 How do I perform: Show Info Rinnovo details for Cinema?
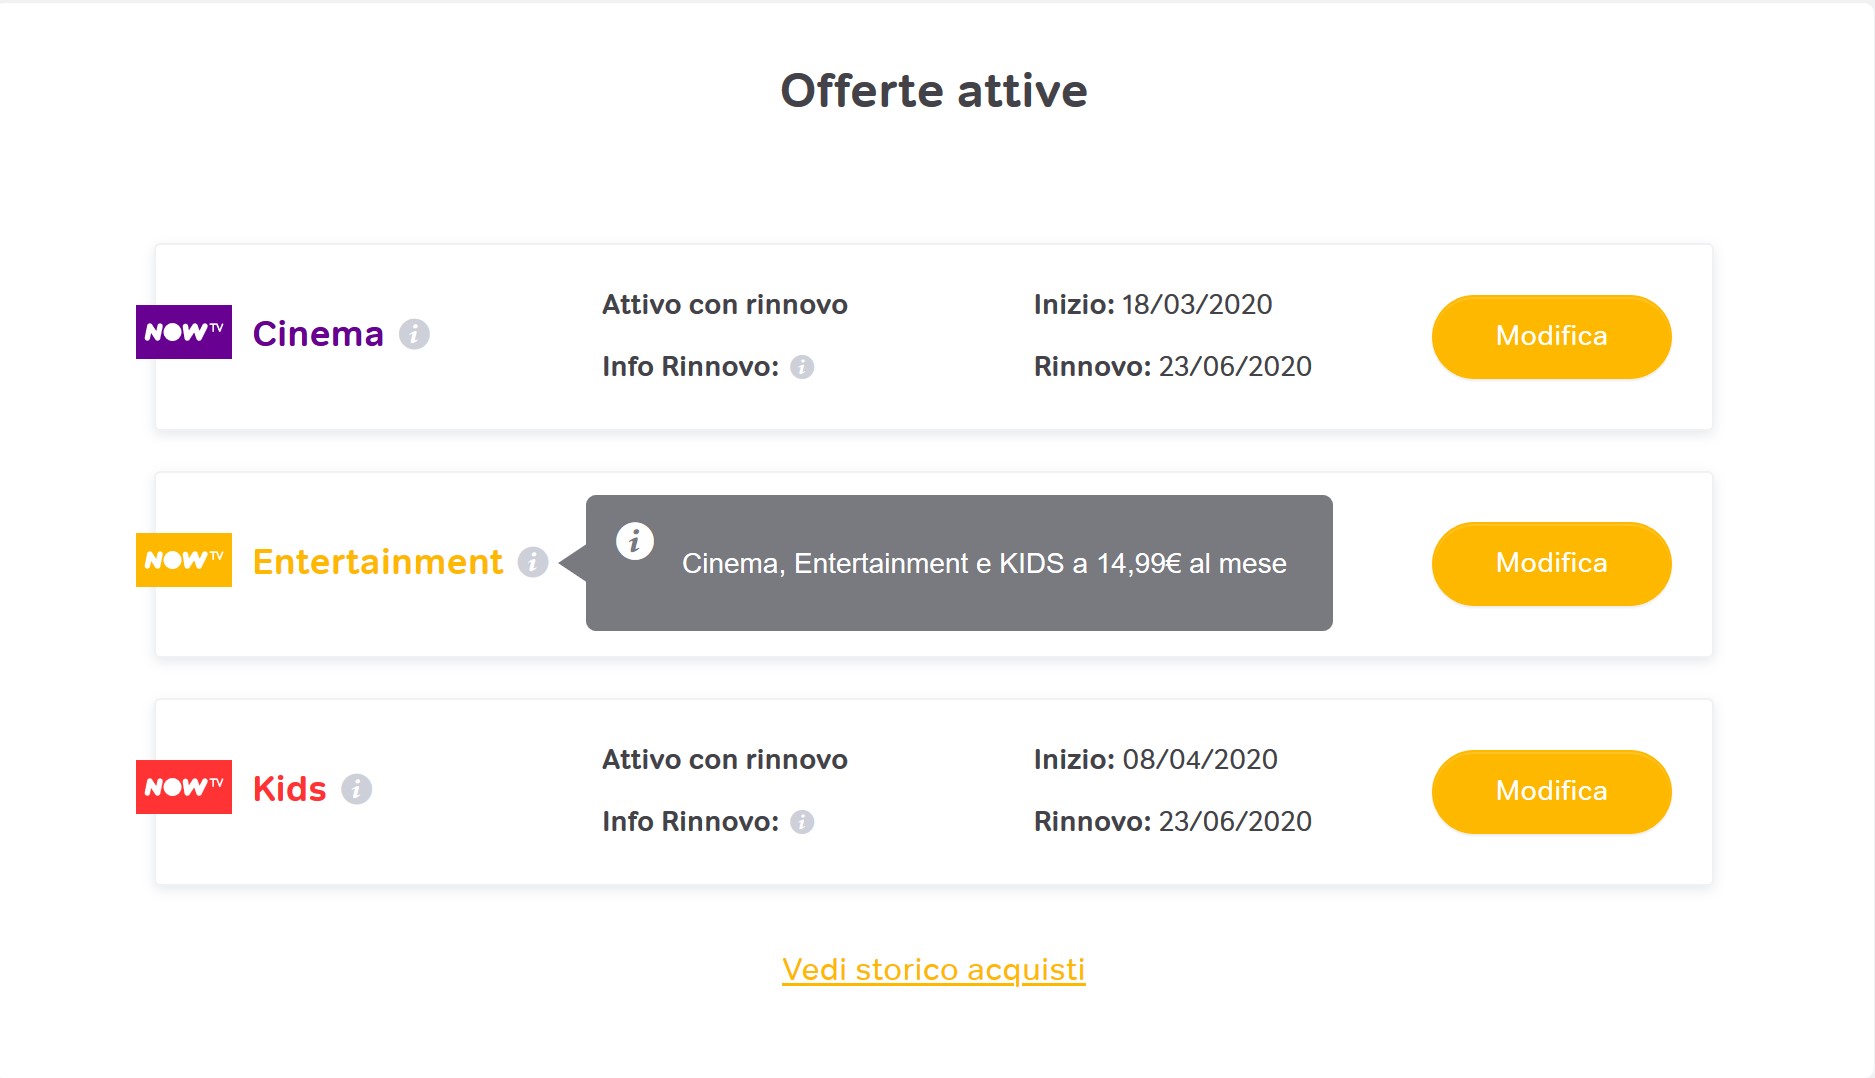(x=802, y=367)
